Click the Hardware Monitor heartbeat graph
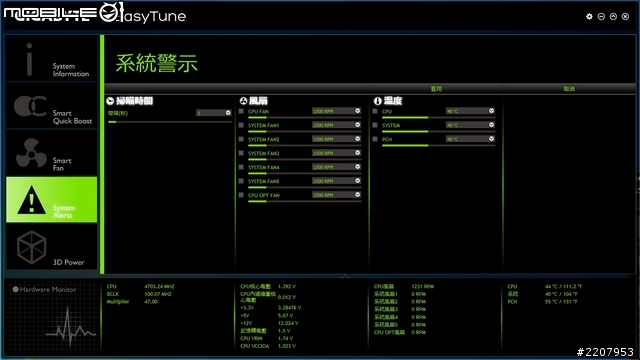 71,327
